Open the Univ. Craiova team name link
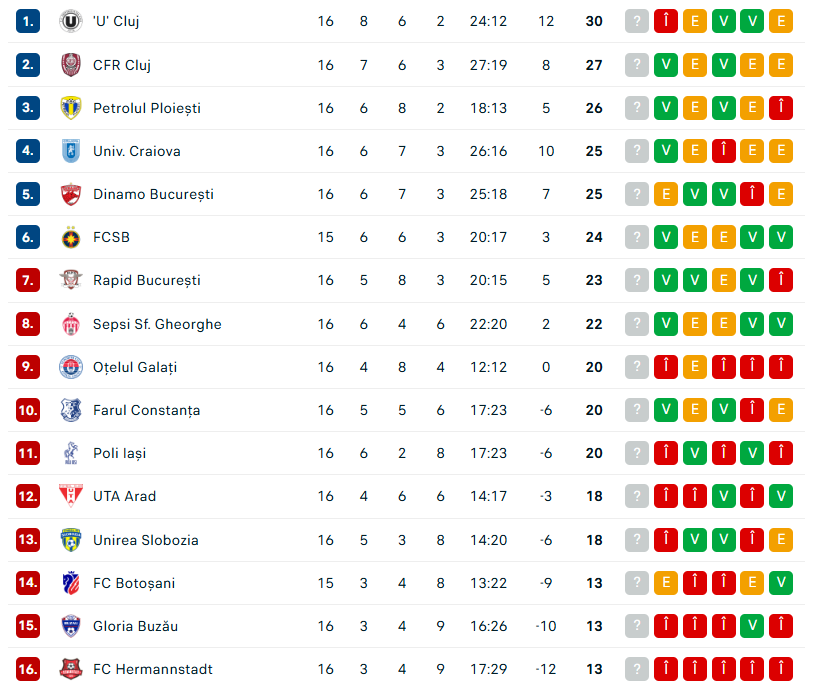The image size is (817, 690). 137,151
